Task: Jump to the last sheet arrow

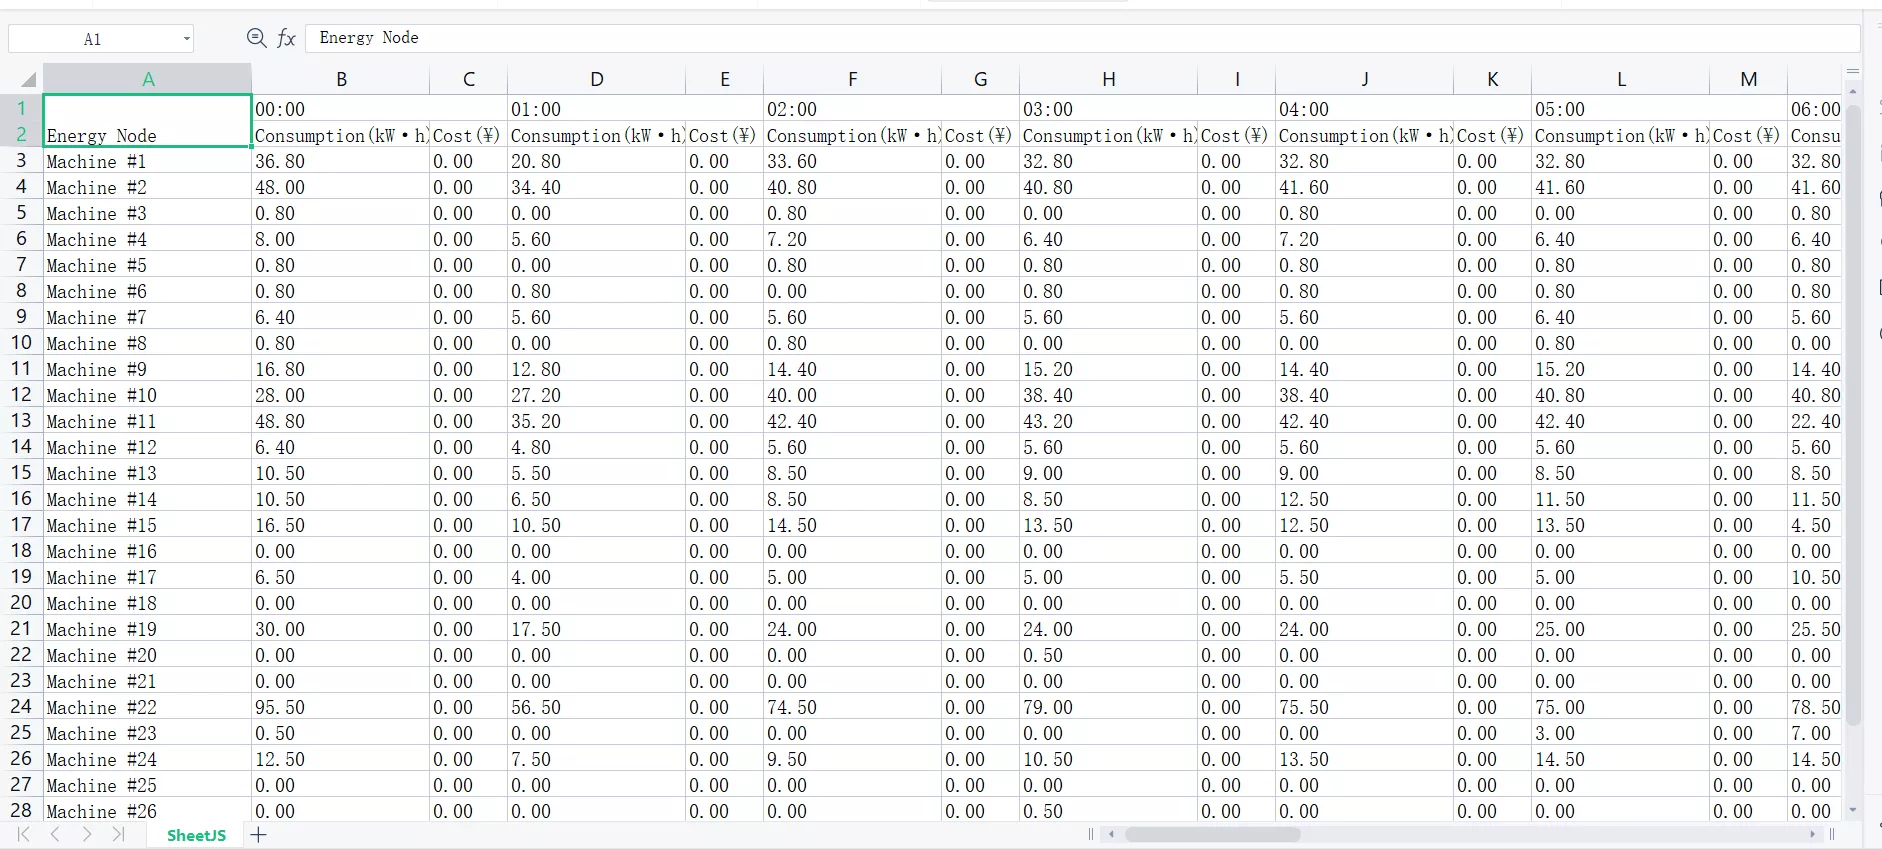Action: [118, 835]
